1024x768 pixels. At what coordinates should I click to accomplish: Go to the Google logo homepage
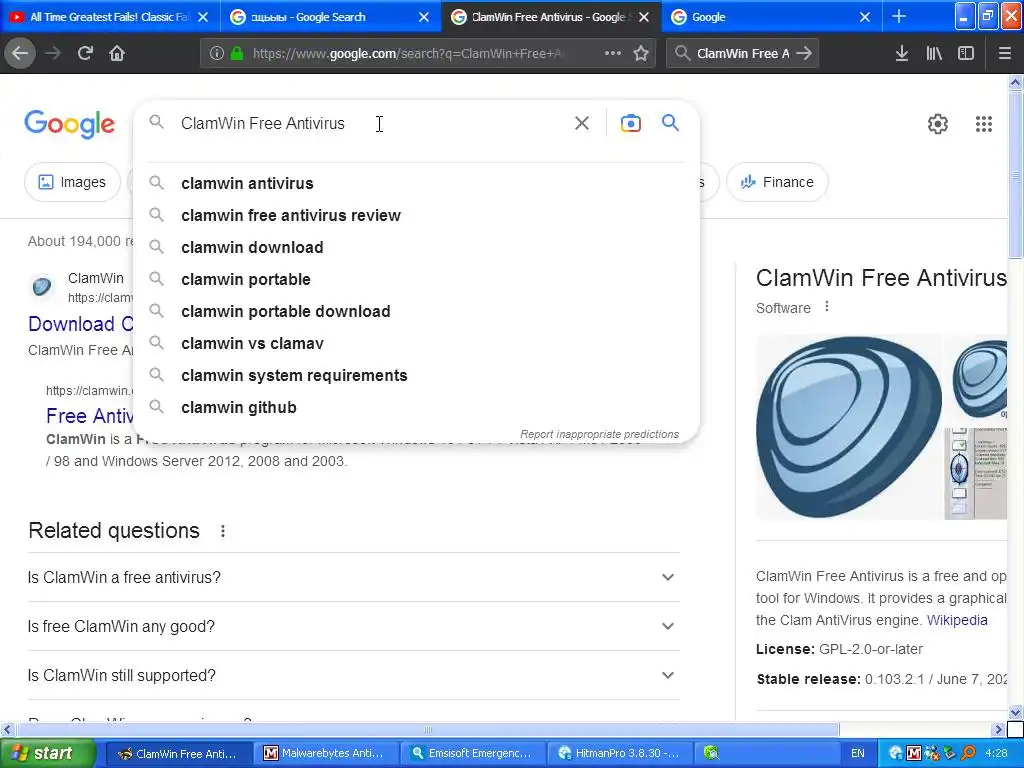pos(69,124)
